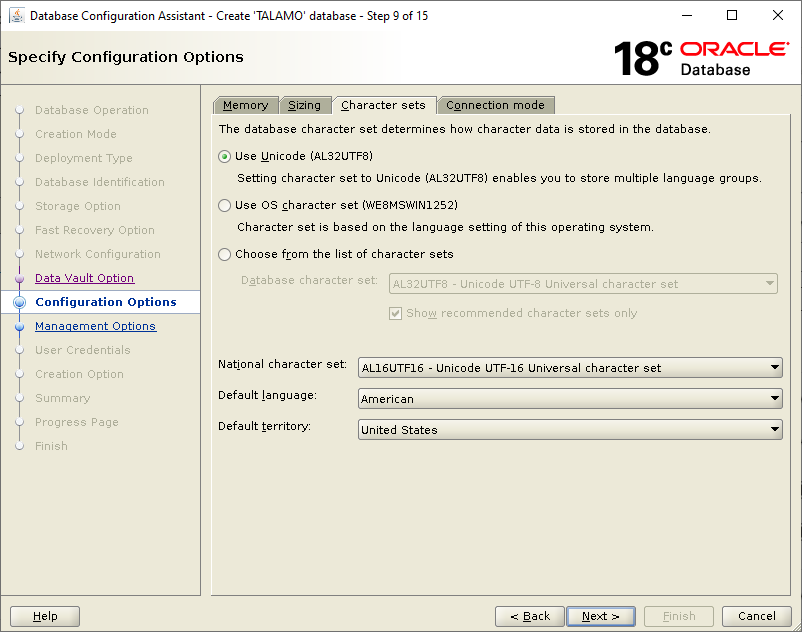802x632 pixels.
Task: Click the Fast Recovery Option step
Action: (x=95, y=230)
